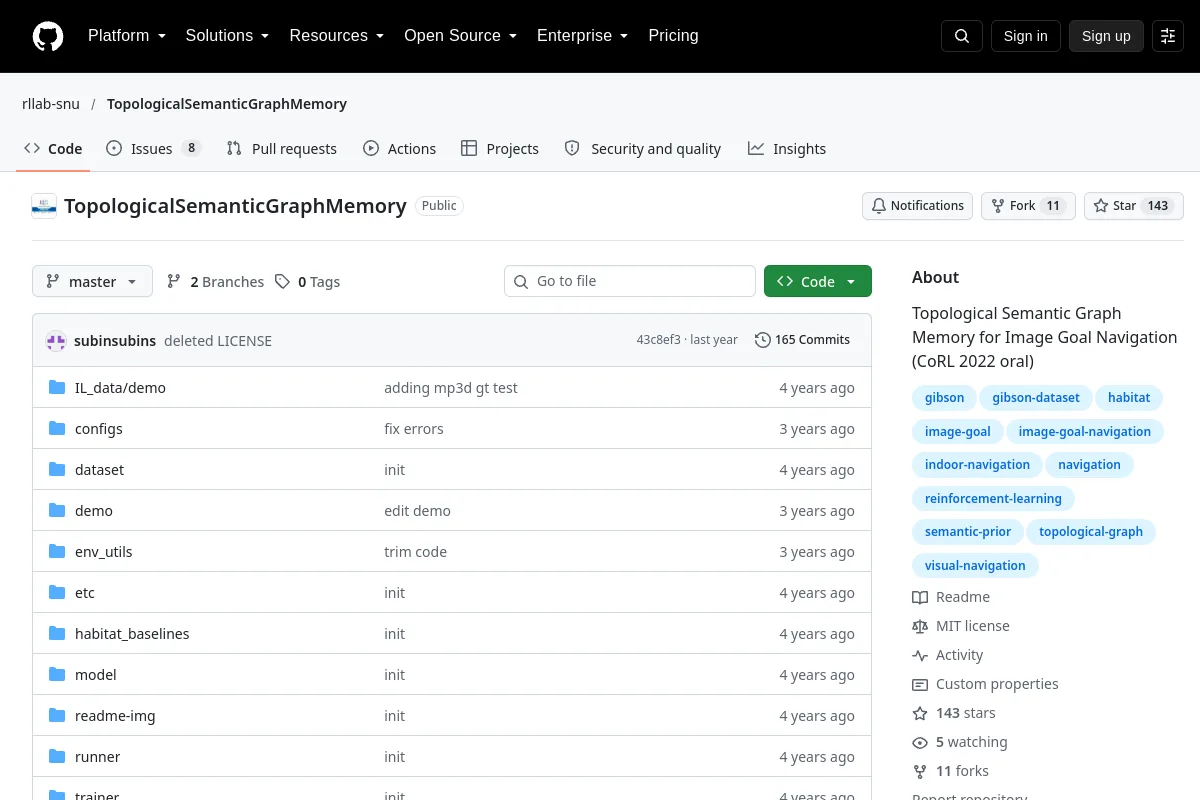Open the TopologicalSemanticGraphMemory breadcrumb link

pyautogui.click(x=227, y=104)
